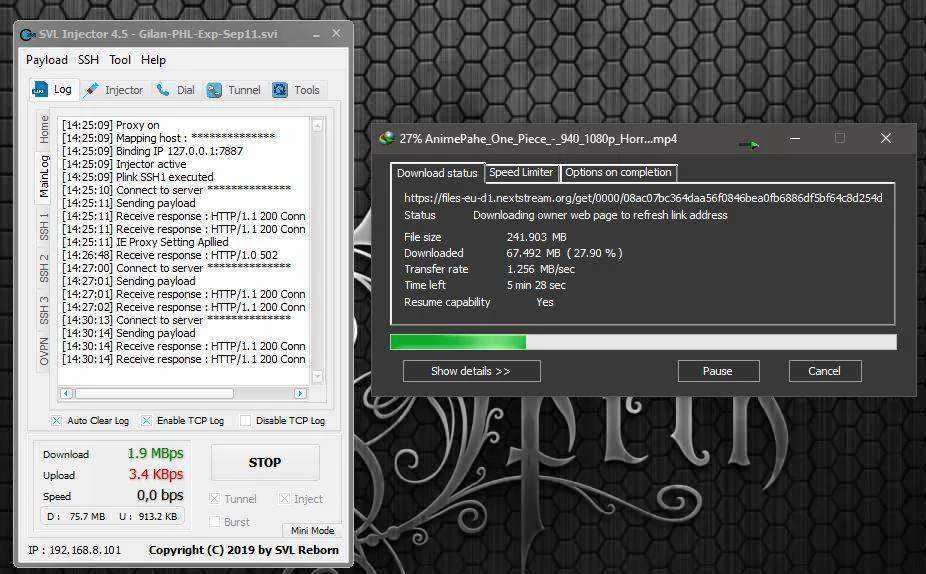Select the SSH 2 vertical tab
This screenshot has height=574, width=926.
click(44, 268)
